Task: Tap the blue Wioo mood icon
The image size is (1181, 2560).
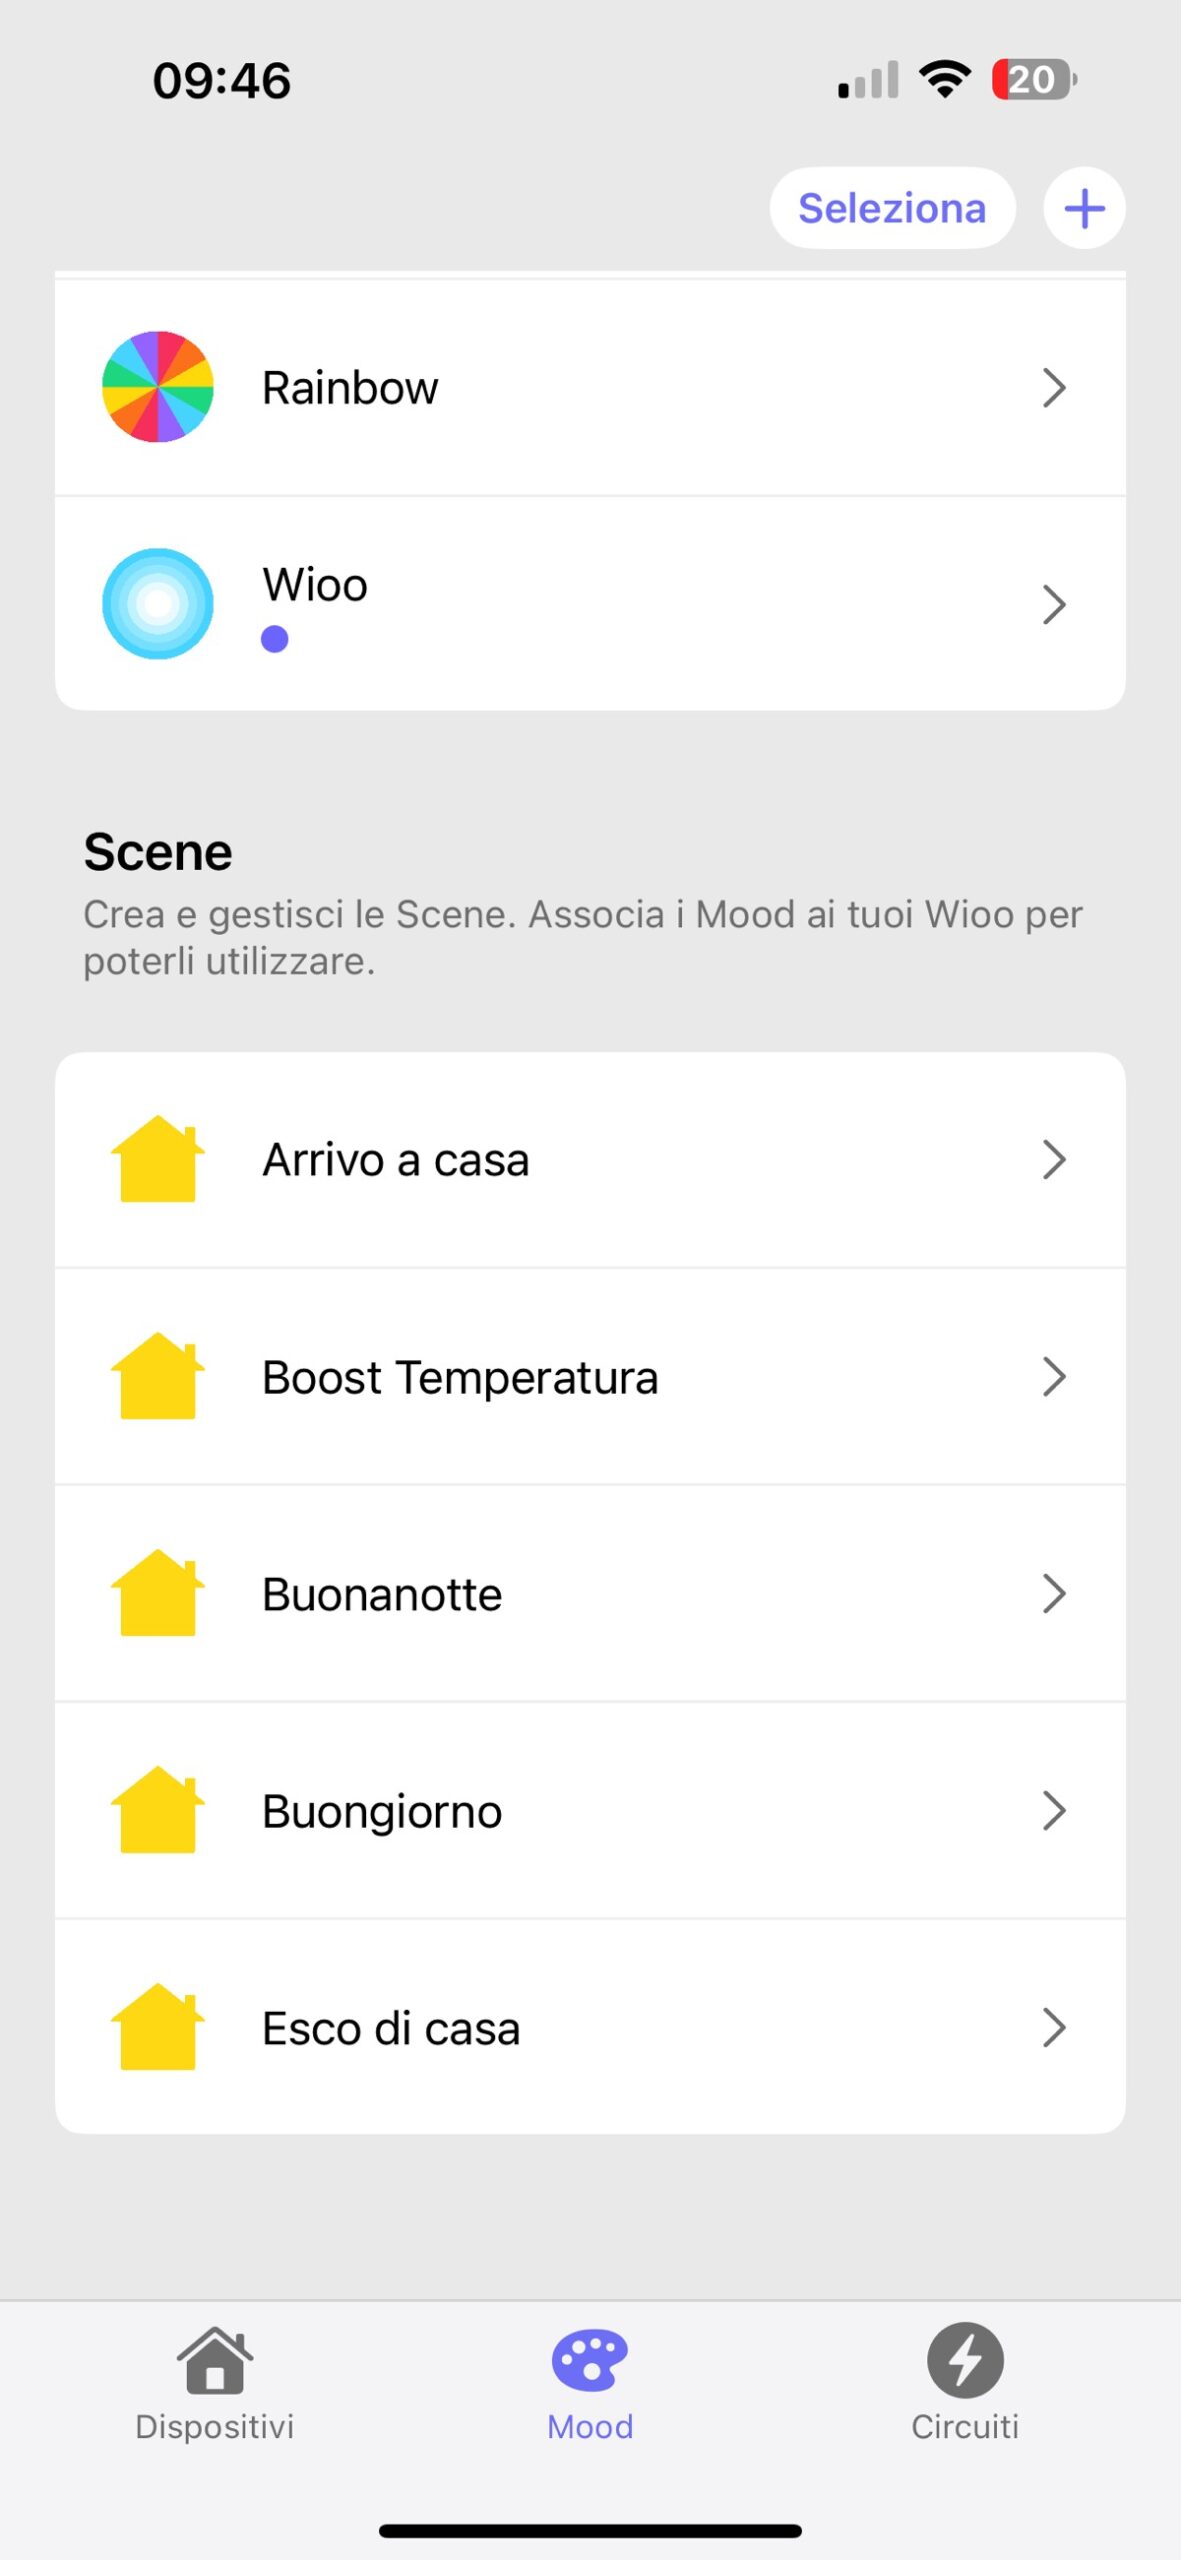Action: (x=158, y=603)
